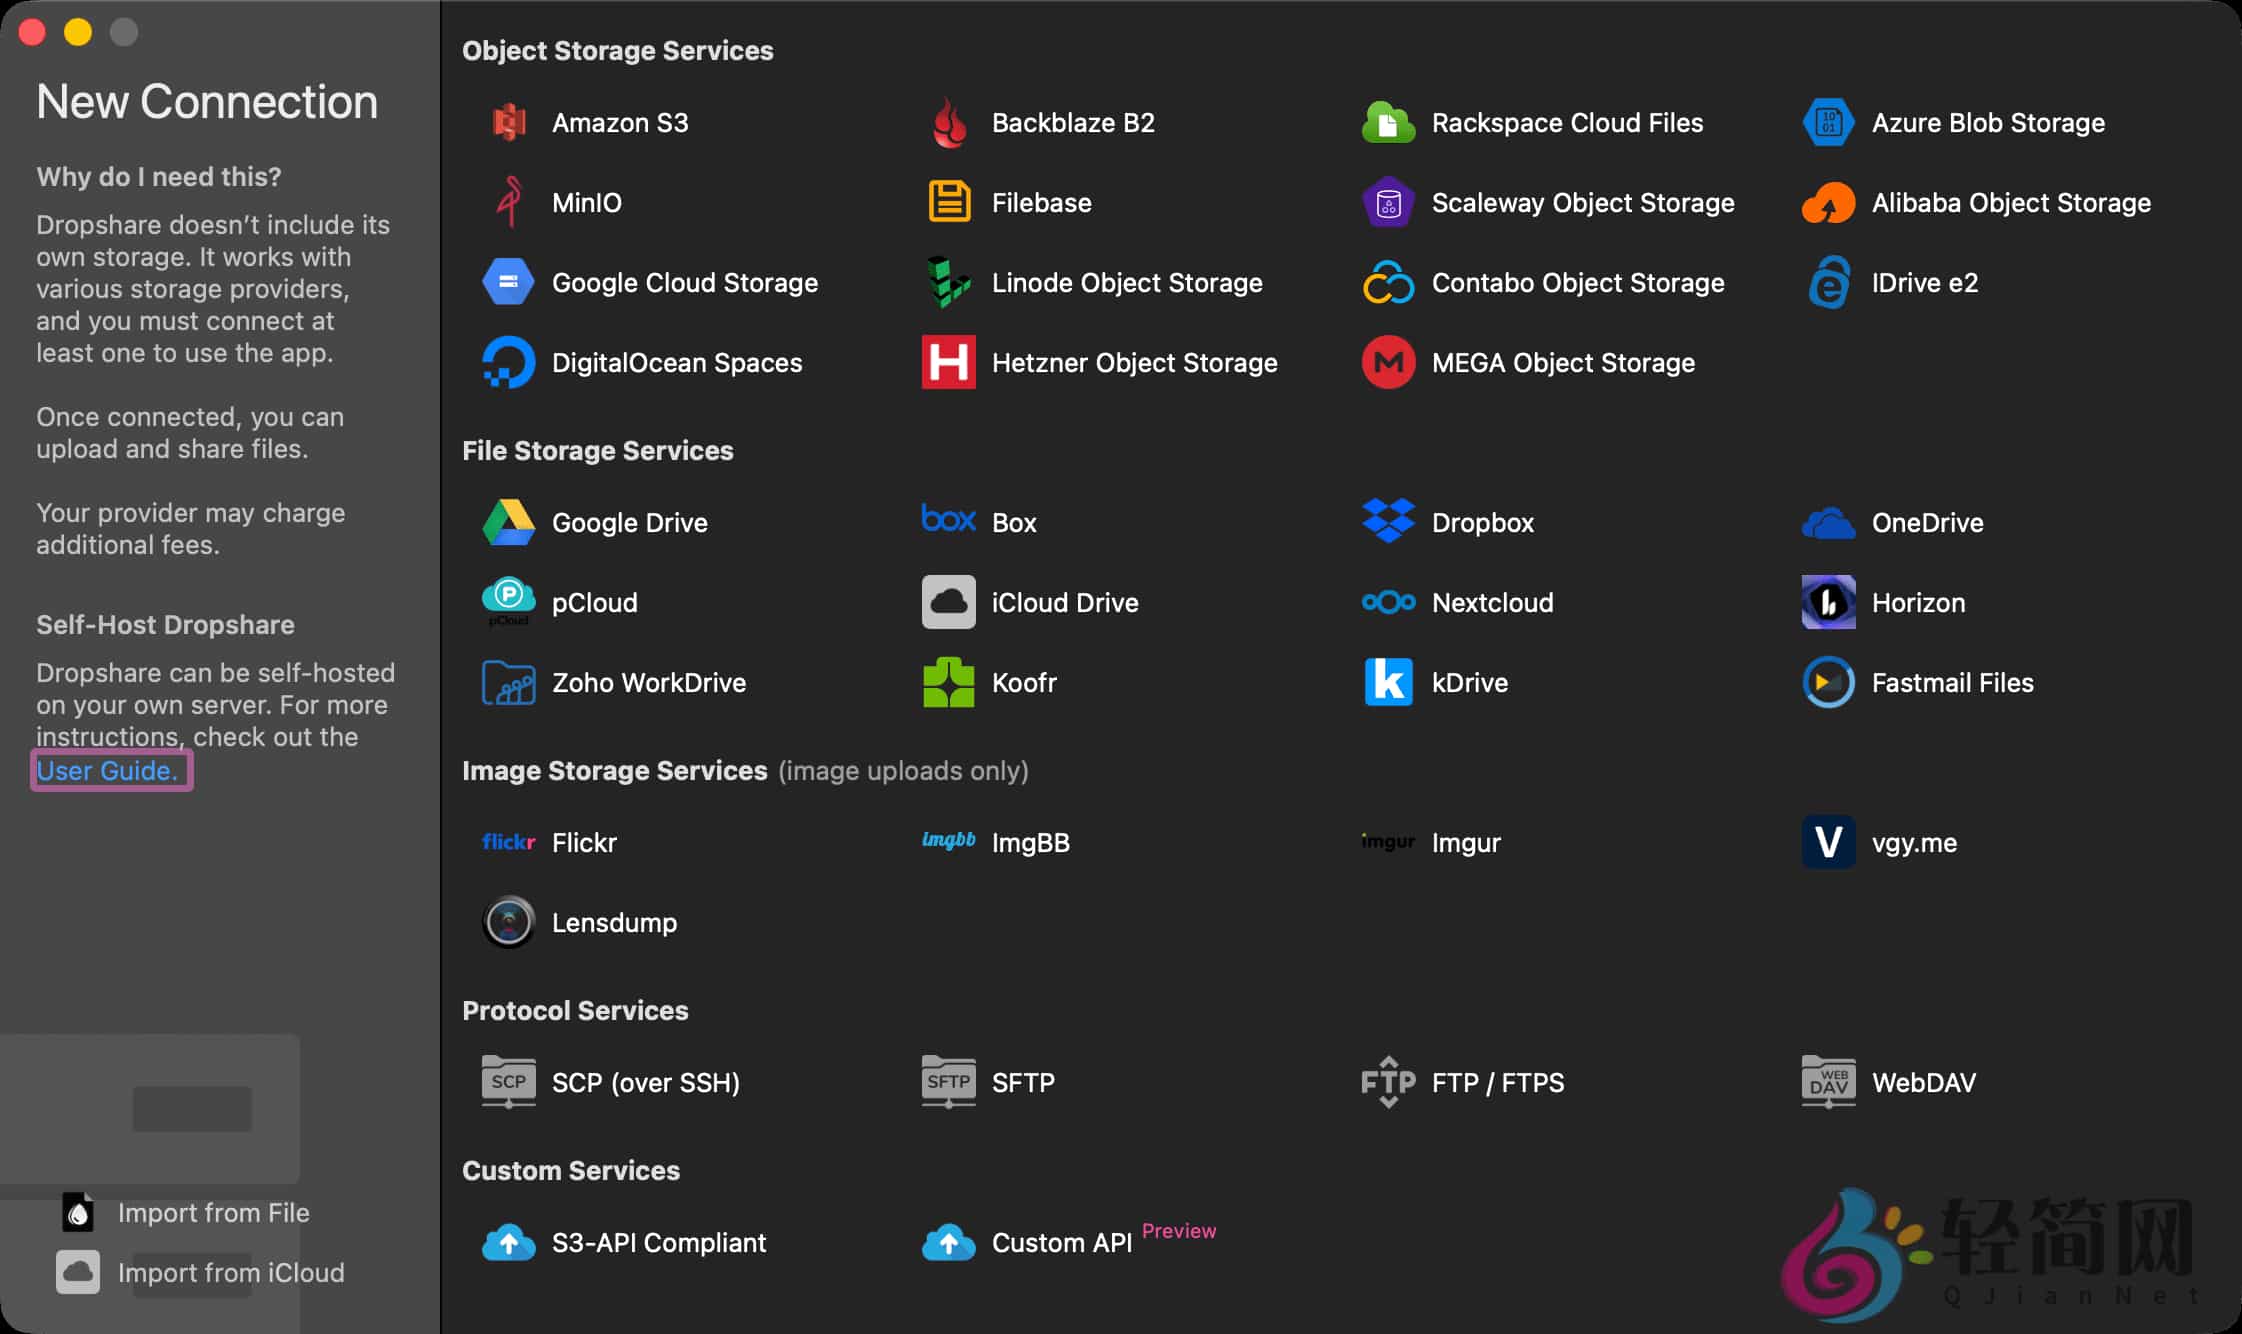This screenshot has height=1334, width=2242.
Task: Click the vgy.me V icon
Action: click(1828, 843)
